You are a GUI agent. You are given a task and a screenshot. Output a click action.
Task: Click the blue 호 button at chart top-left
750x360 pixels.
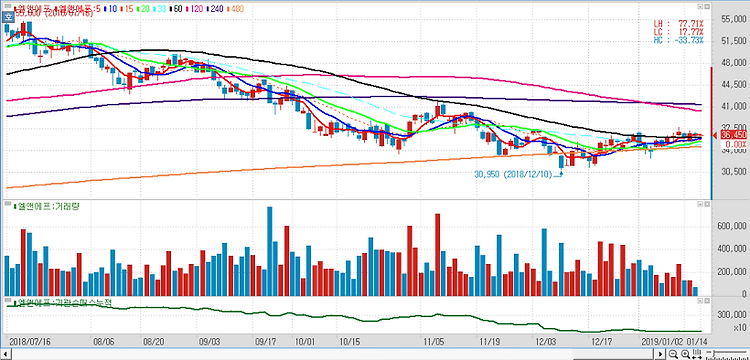[8, 17]
